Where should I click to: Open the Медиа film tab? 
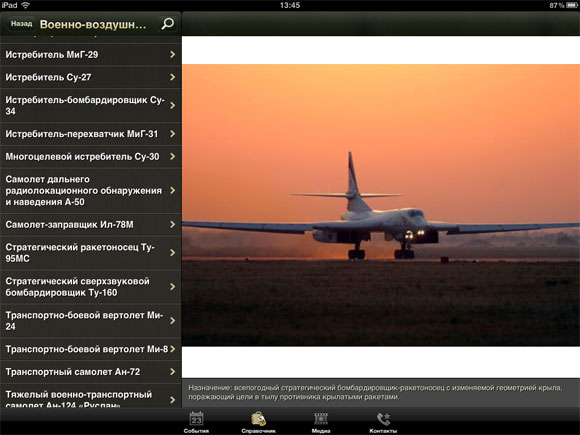click(321, 422)
